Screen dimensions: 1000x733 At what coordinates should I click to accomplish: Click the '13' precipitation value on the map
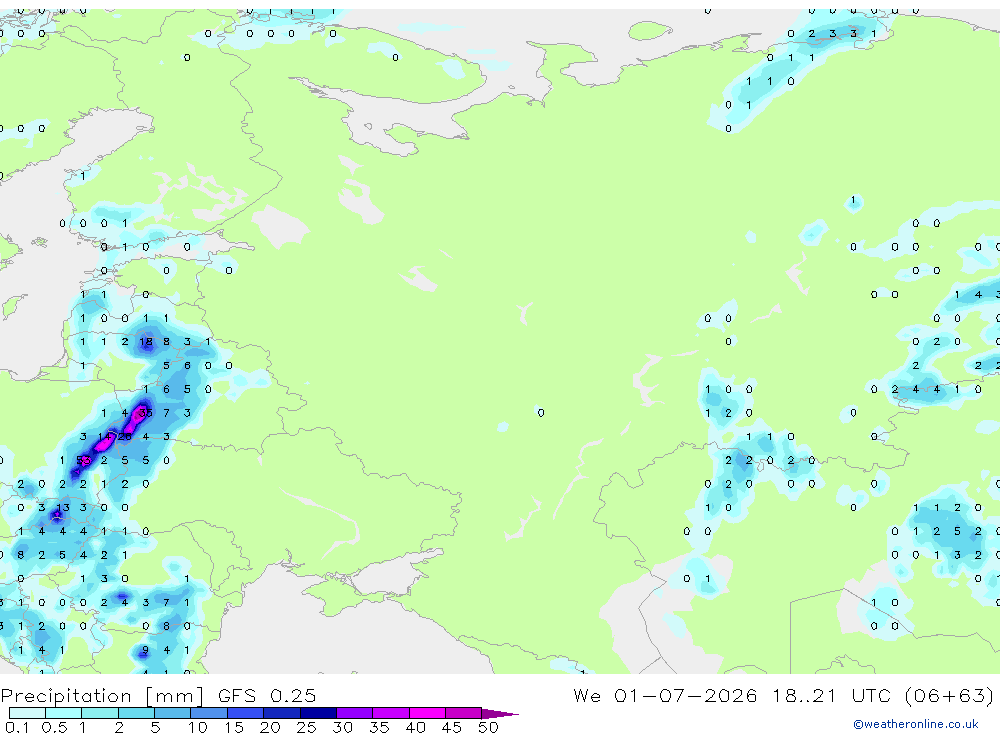pyautogui.click(x=62, y=508)
